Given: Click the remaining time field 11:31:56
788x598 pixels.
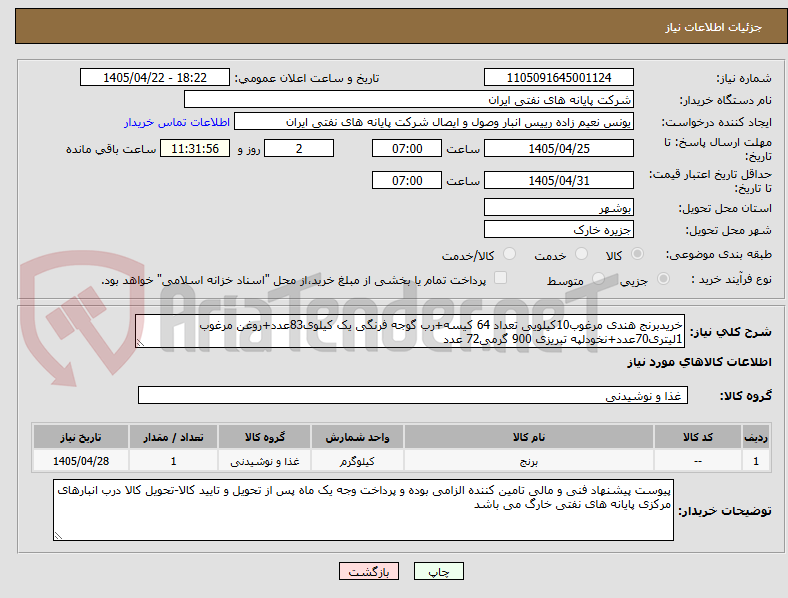Looking at the screenshot, I should click(195, 149).
